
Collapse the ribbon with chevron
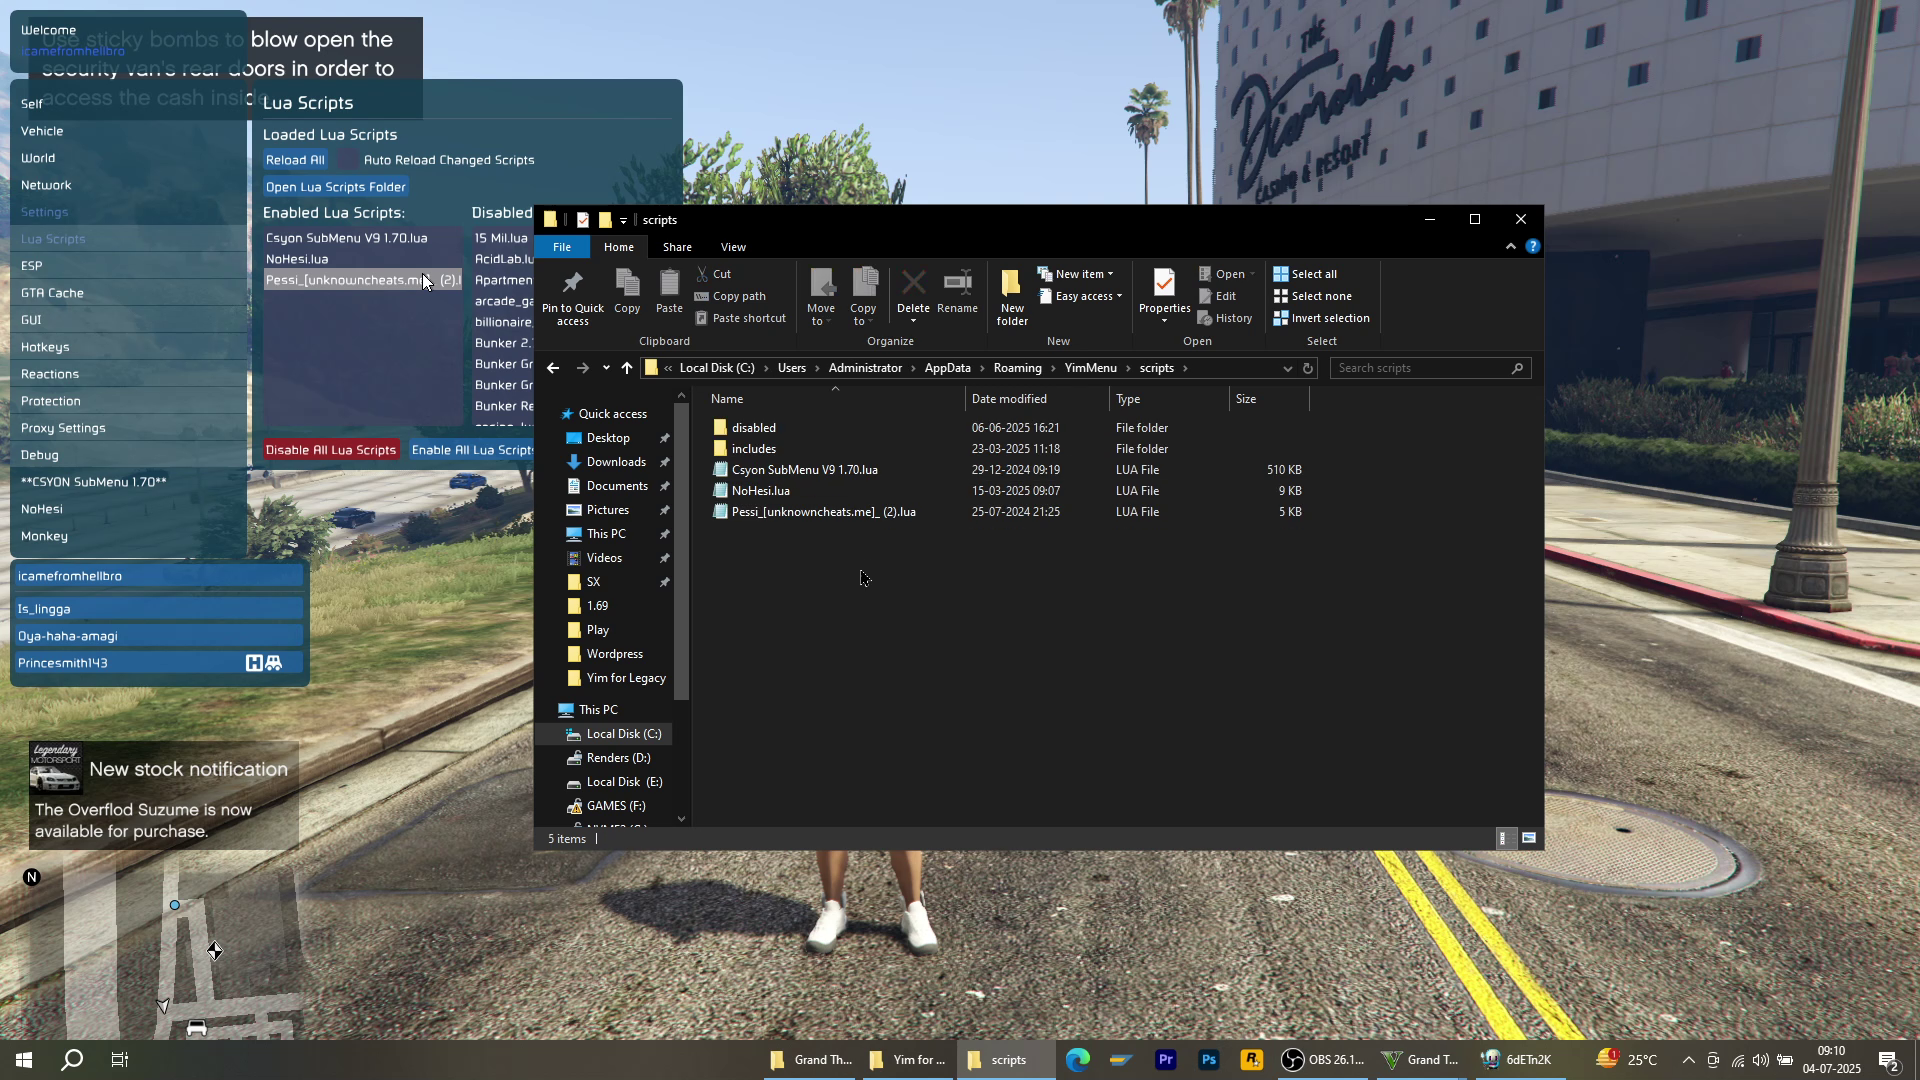tap(1510, 247)
